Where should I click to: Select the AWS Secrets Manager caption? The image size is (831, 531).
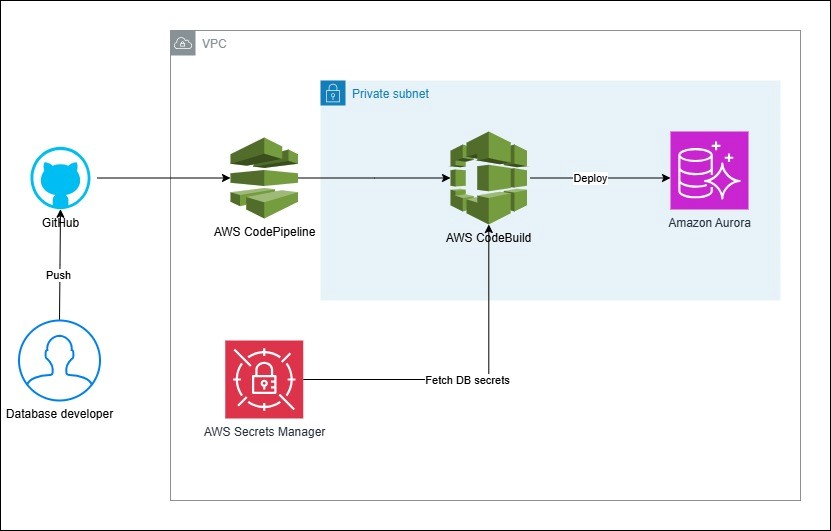click(x=264, y=432)
